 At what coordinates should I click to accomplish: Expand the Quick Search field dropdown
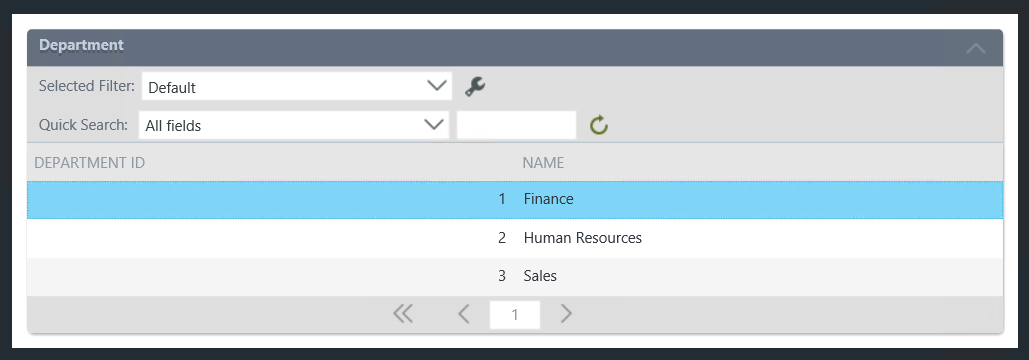click(x=294, y=125)
